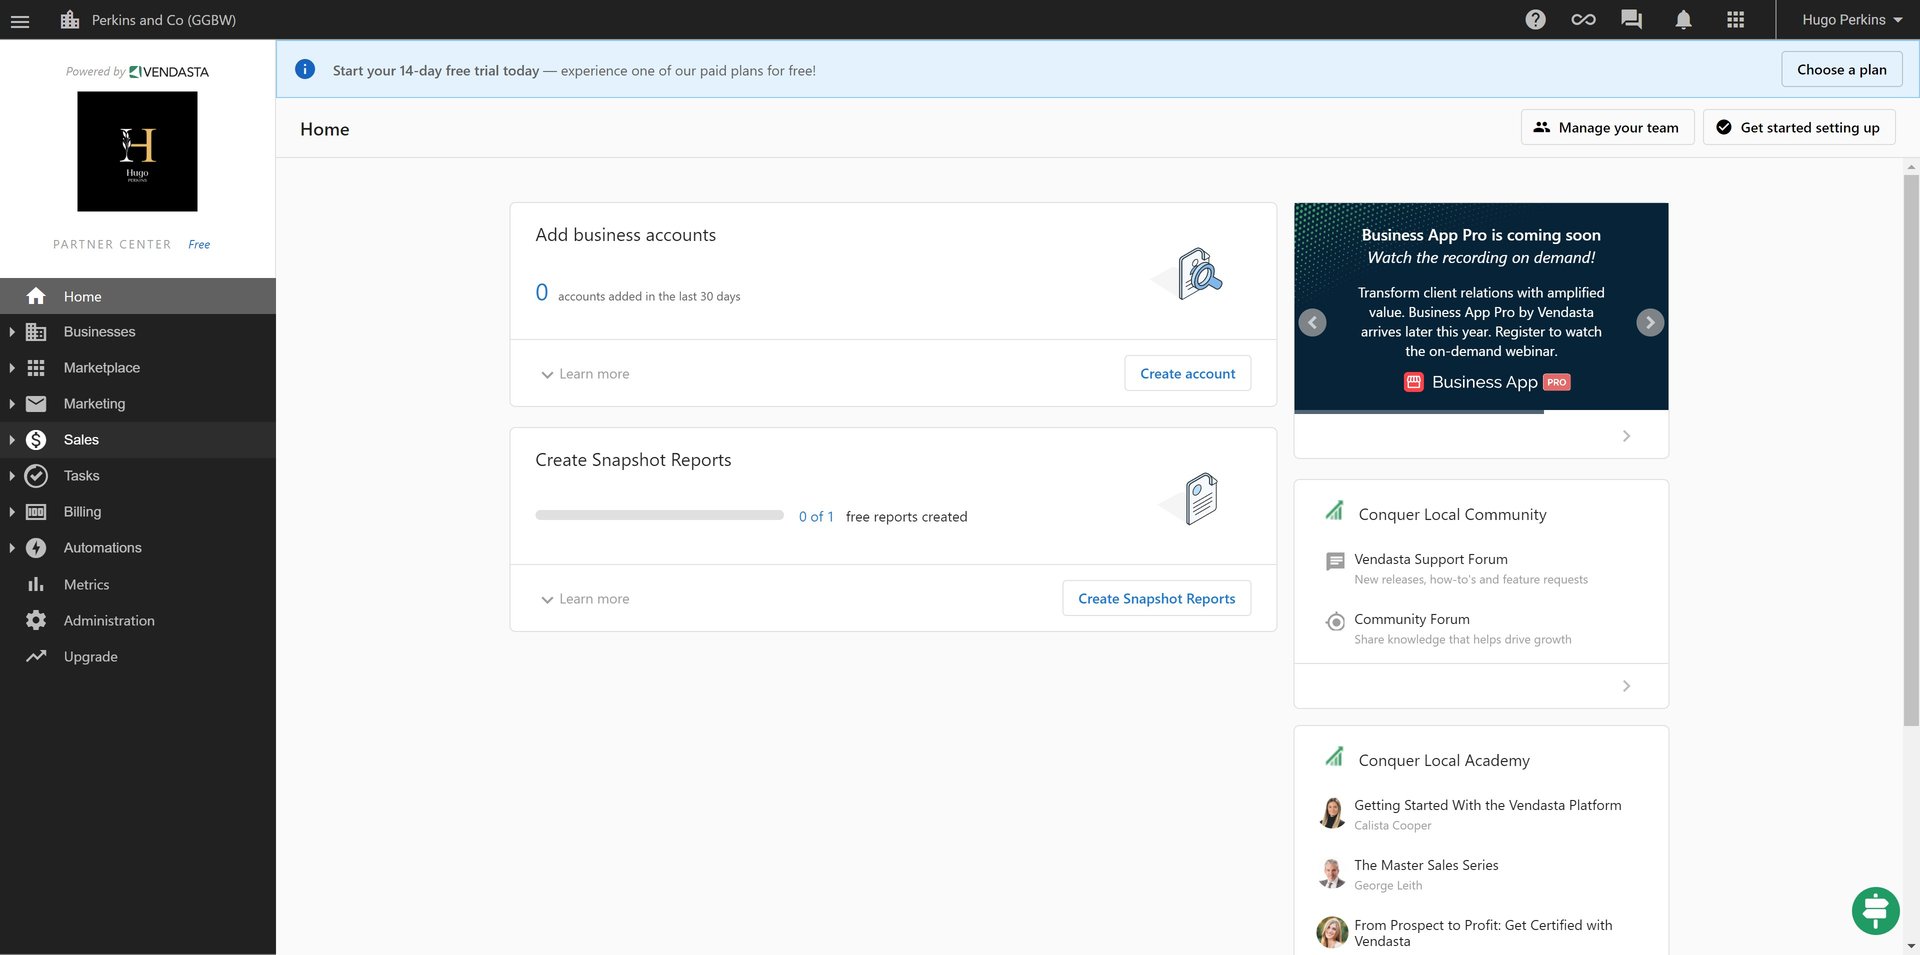The height and width of the screenshot is (955, 1920).
Task: Click the Create Snapshot Reports button
Action: point(1156,598)
